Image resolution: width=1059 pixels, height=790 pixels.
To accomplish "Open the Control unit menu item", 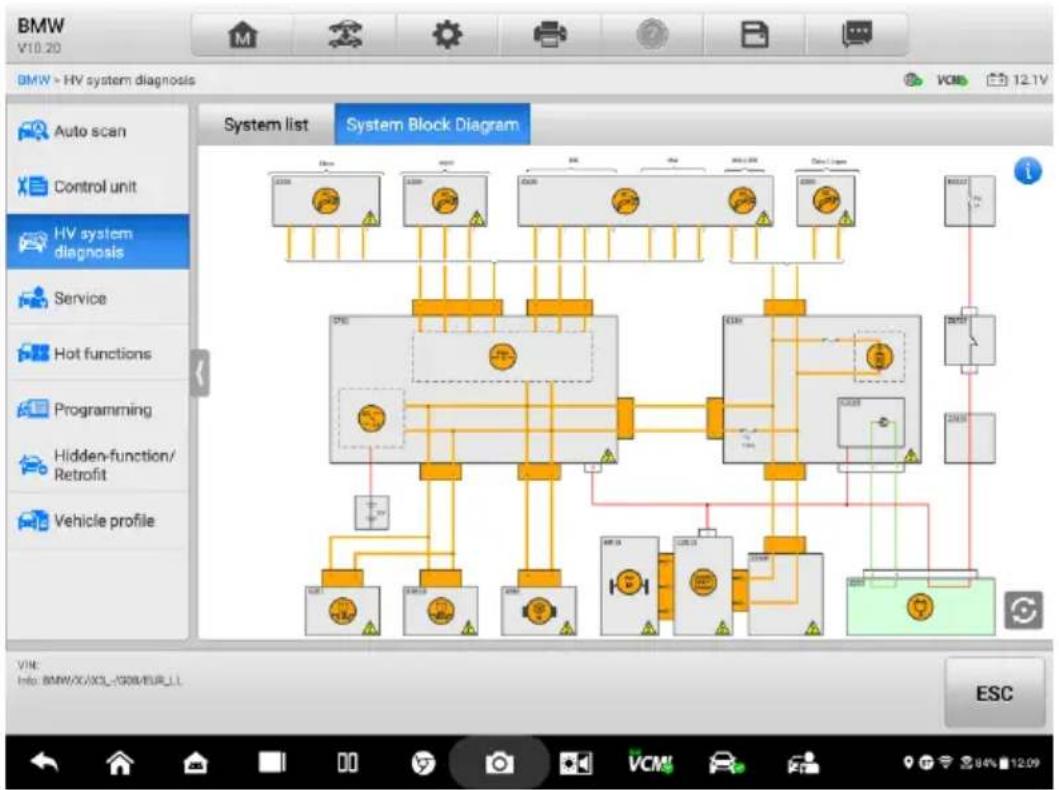I will [98, 186].
